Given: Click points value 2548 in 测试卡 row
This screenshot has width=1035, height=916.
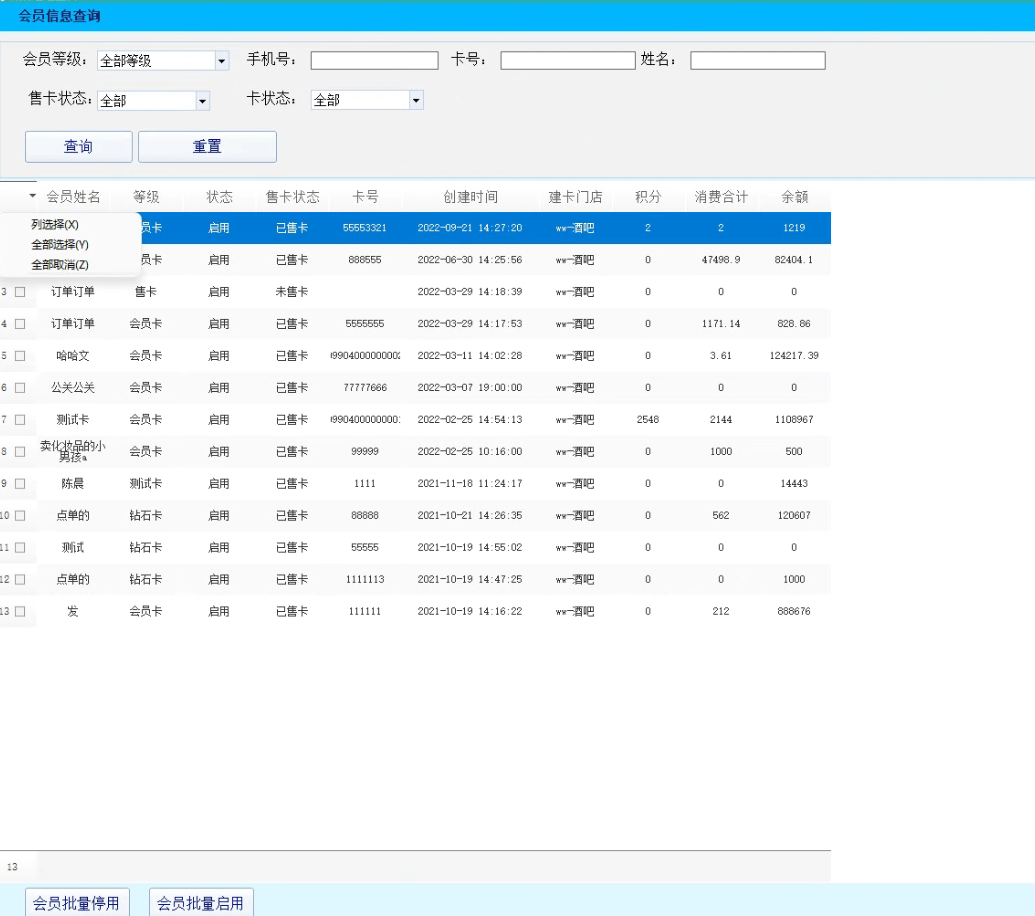Looking at the screenshot, I should (648, 420).
